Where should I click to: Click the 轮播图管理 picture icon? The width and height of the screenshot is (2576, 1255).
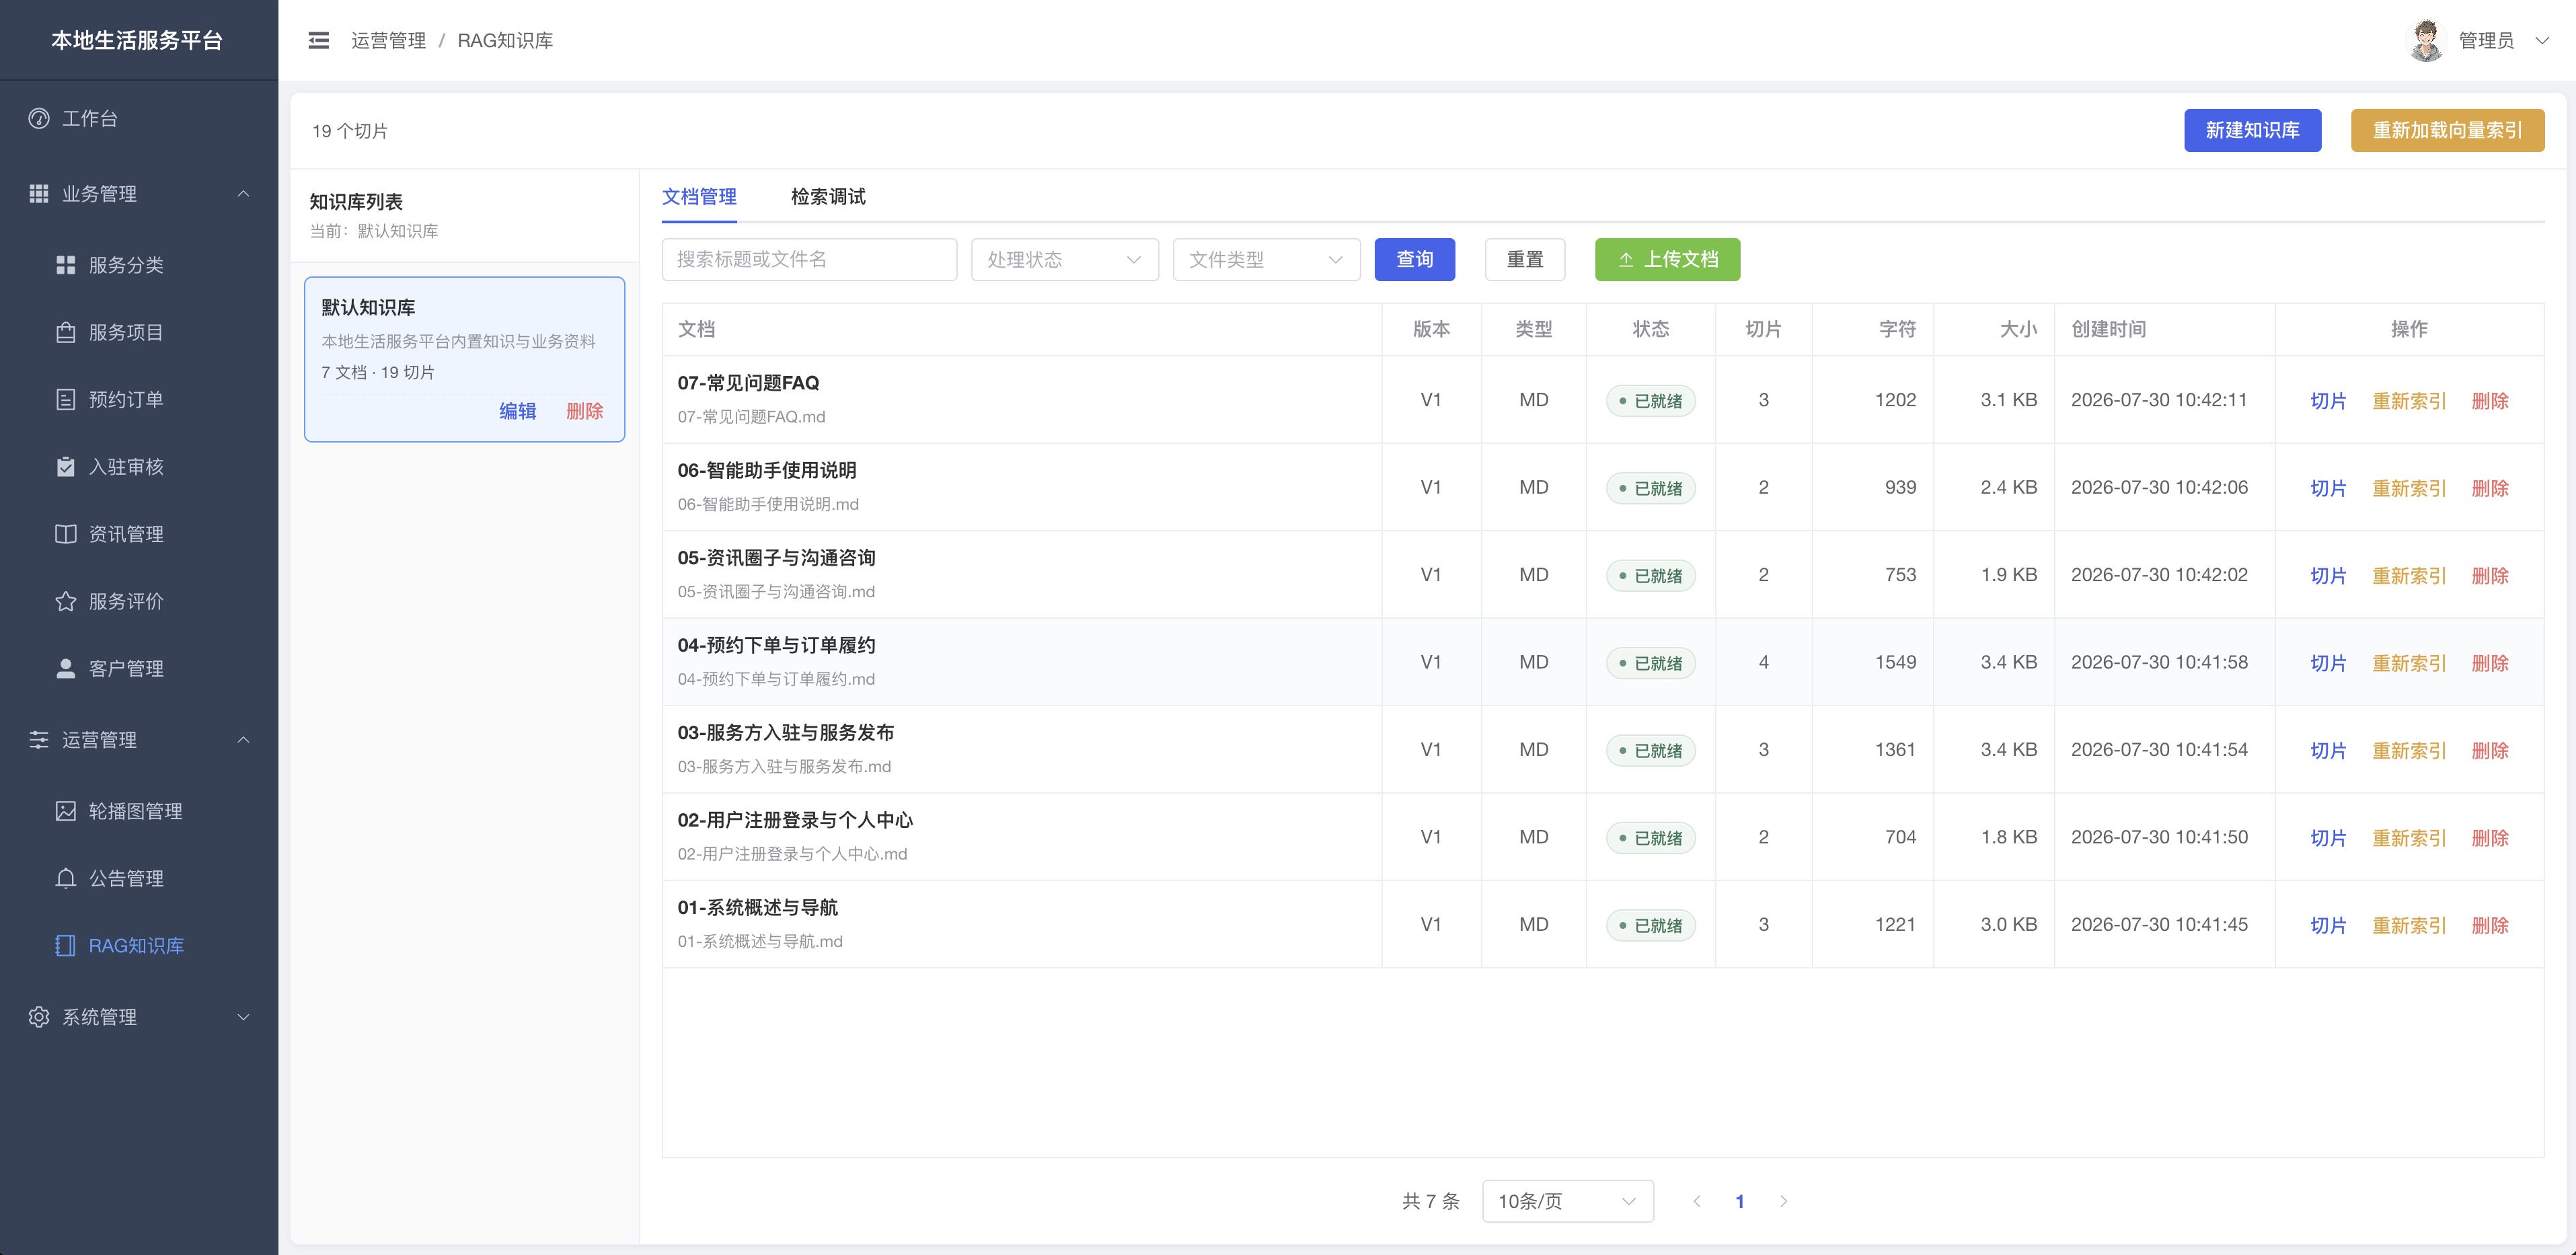coord(66,811)
